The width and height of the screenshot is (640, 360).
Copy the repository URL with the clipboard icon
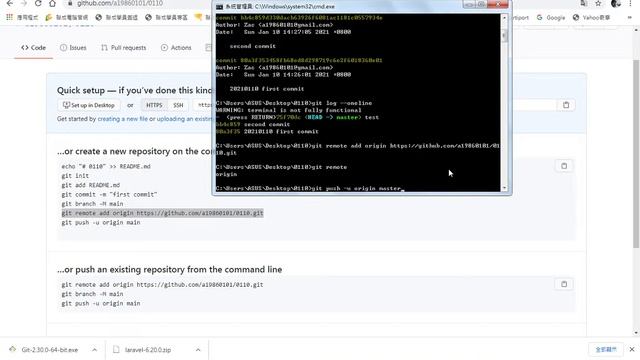pyautogui.click(x=566, y=105)
